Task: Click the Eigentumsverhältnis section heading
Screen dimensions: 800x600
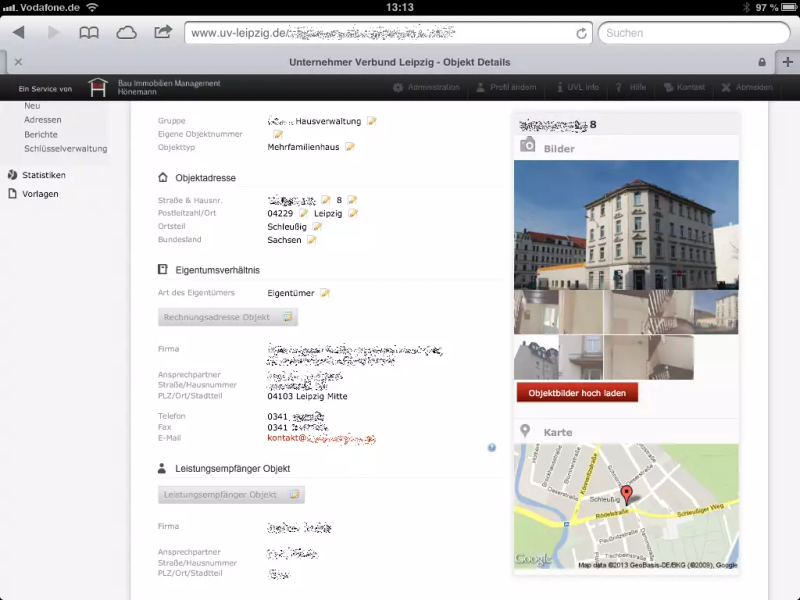Action: click(x=217, y=270)
